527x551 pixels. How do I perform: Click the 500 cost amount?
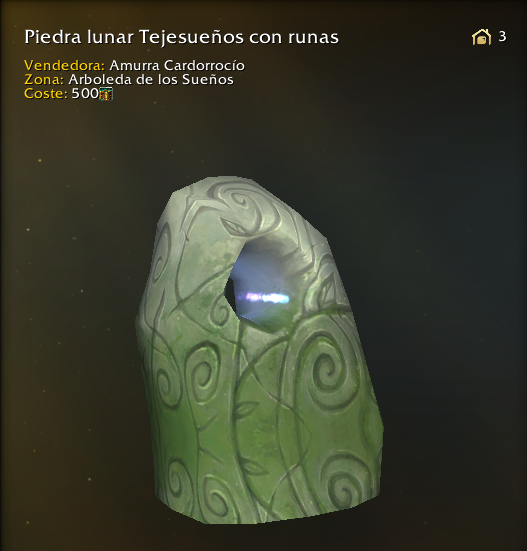coord(85,93)
